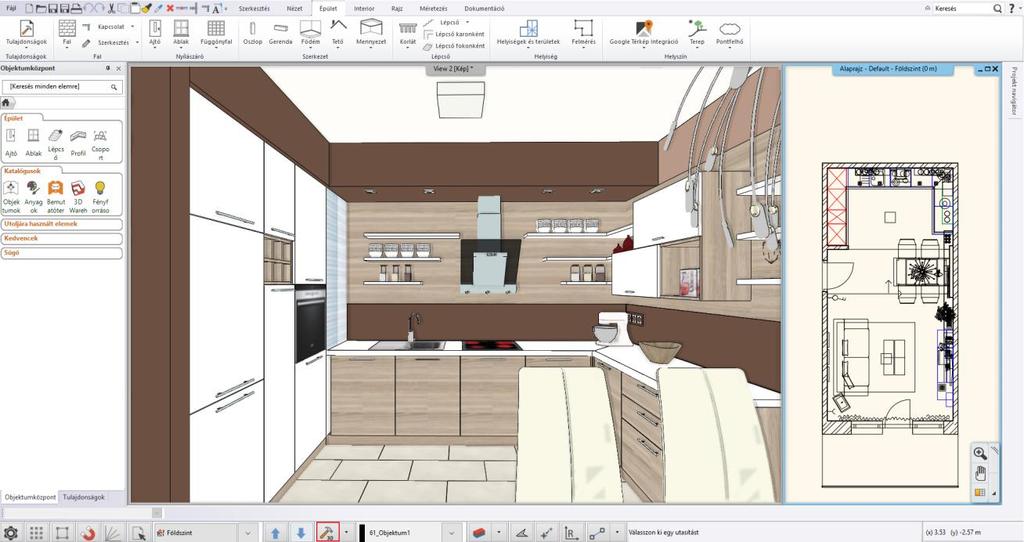Click the black color swatch in status bar

pyautogui.click(x=362, y=533)
